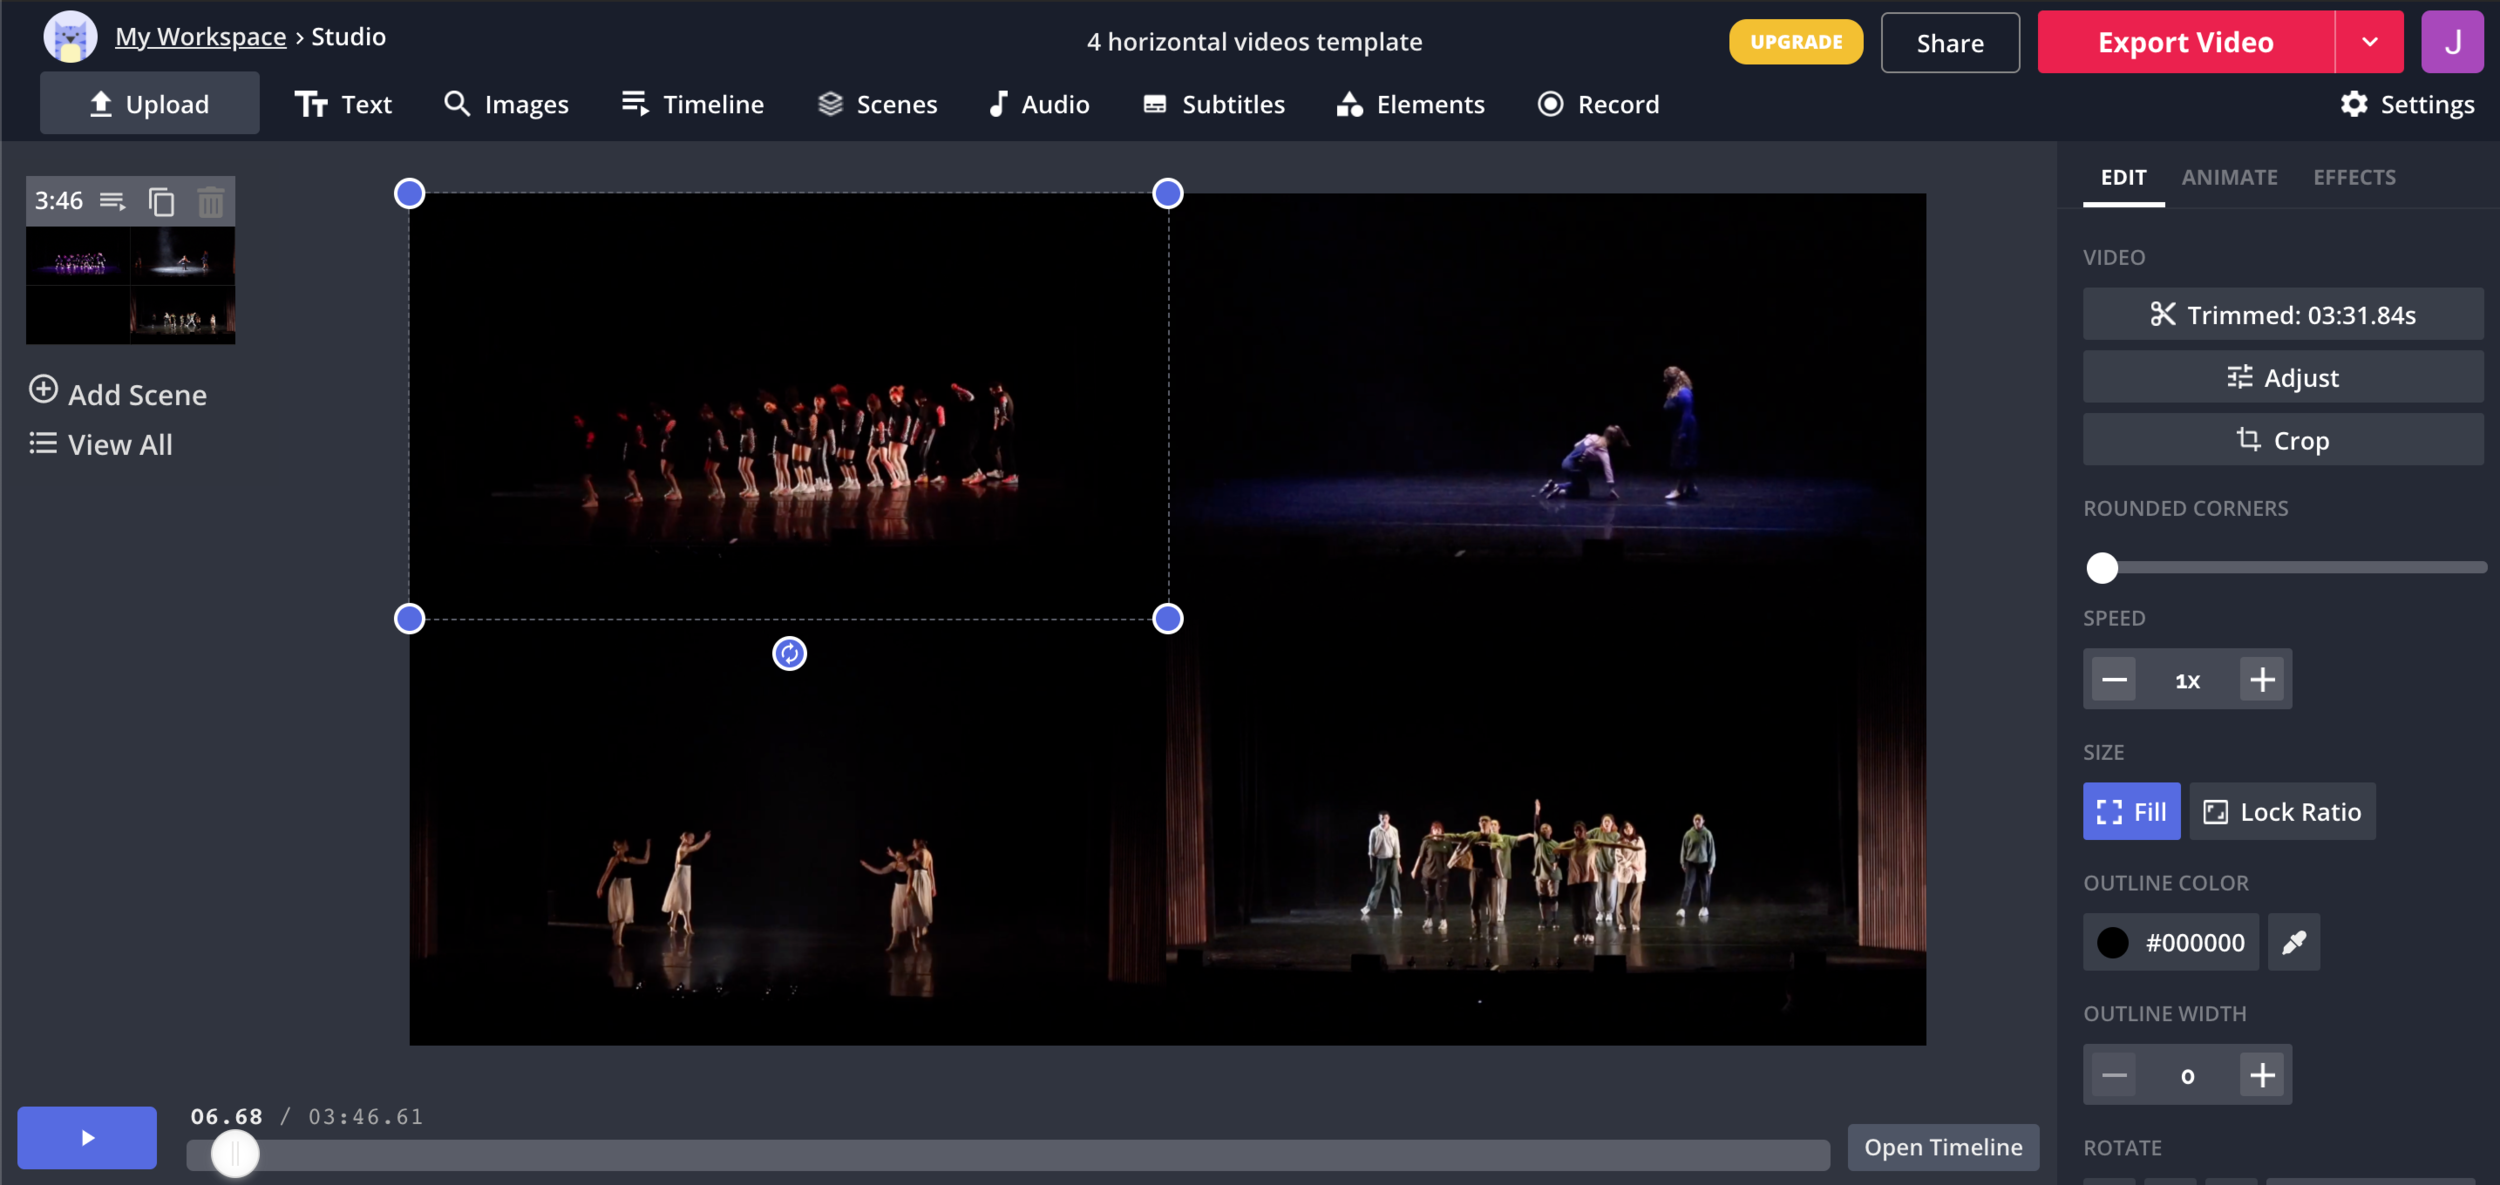Pick outline color with eyedropper
The height and width of the screenshot is (1185, 2500).
[2293, 941]
